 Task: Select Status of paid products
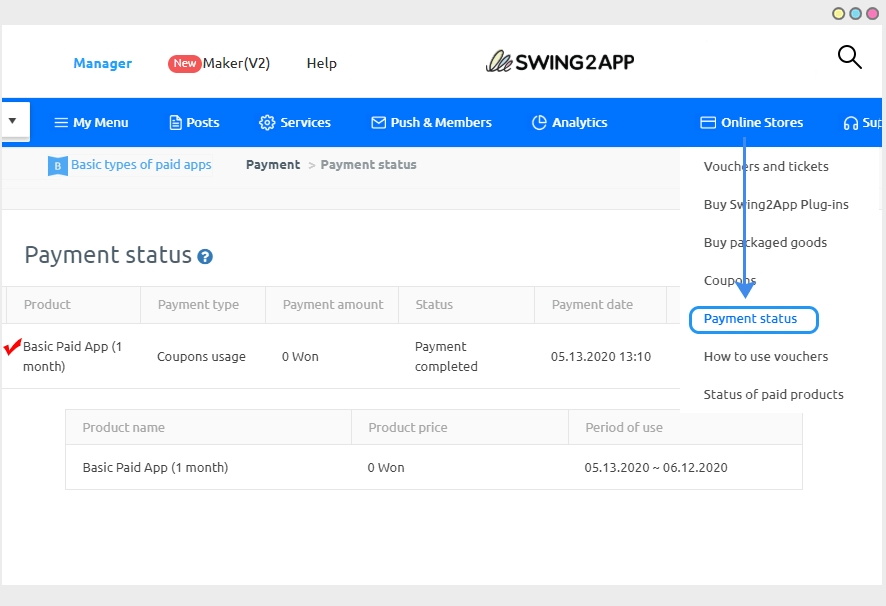click(x=773, y=395)
